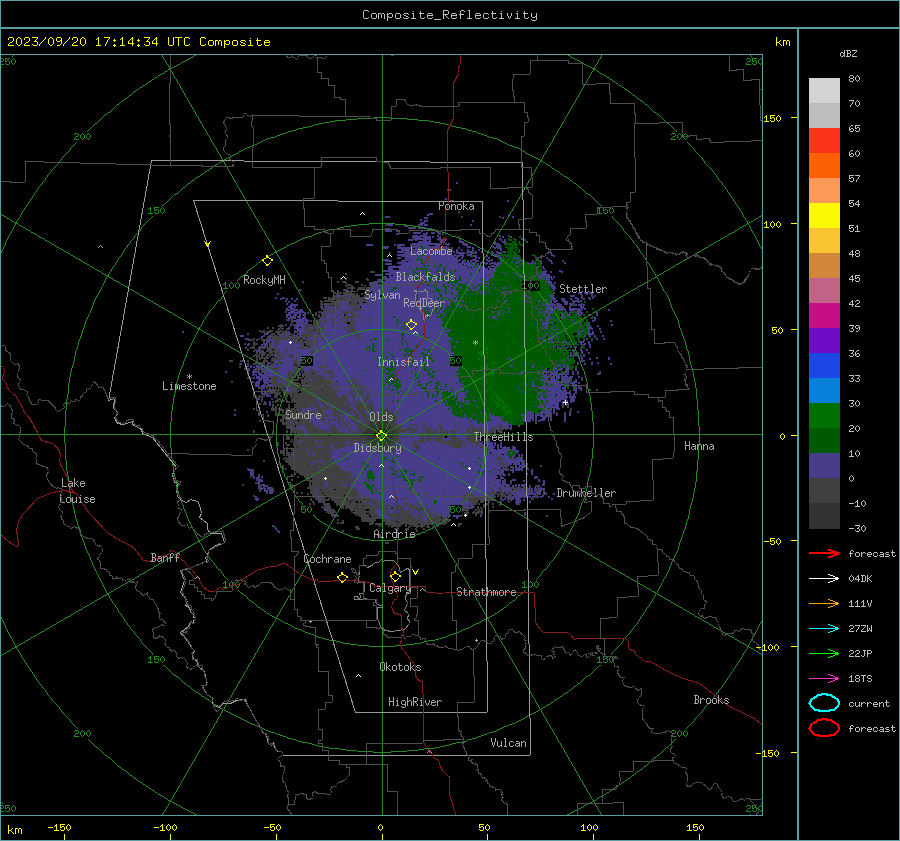Viewport: 900px width, 841px height.
Task: Click the red forecast ellipse icon
Action: pyautogui.click(x=824, y=728)
